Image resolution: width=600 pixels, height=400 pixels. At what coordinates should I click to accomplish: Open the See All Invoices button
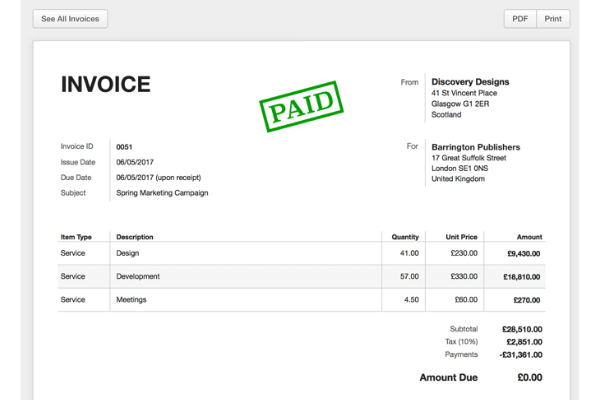pyautogui.click(x=70, y=19)
